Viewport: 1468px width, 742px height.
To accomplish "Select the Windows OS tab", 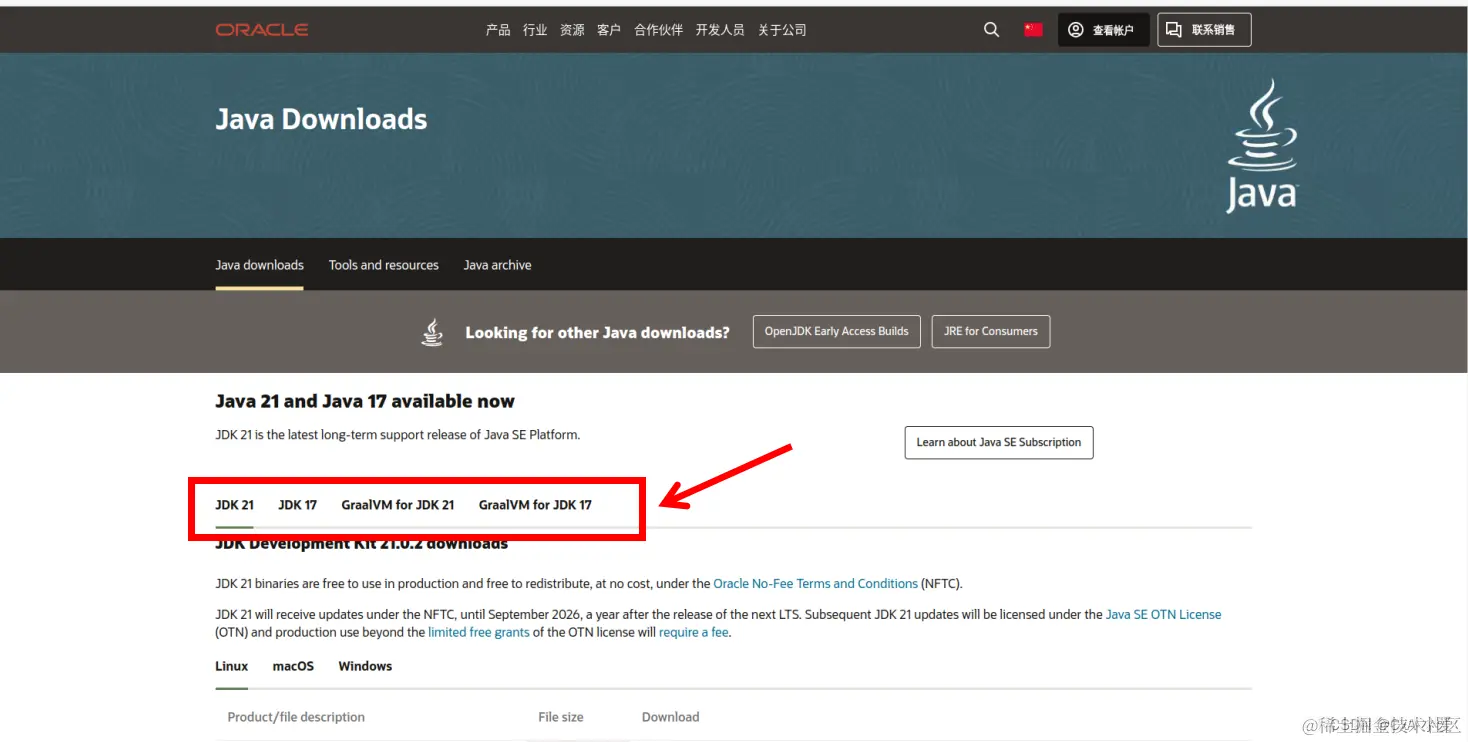I will click(x=365, y=666).
